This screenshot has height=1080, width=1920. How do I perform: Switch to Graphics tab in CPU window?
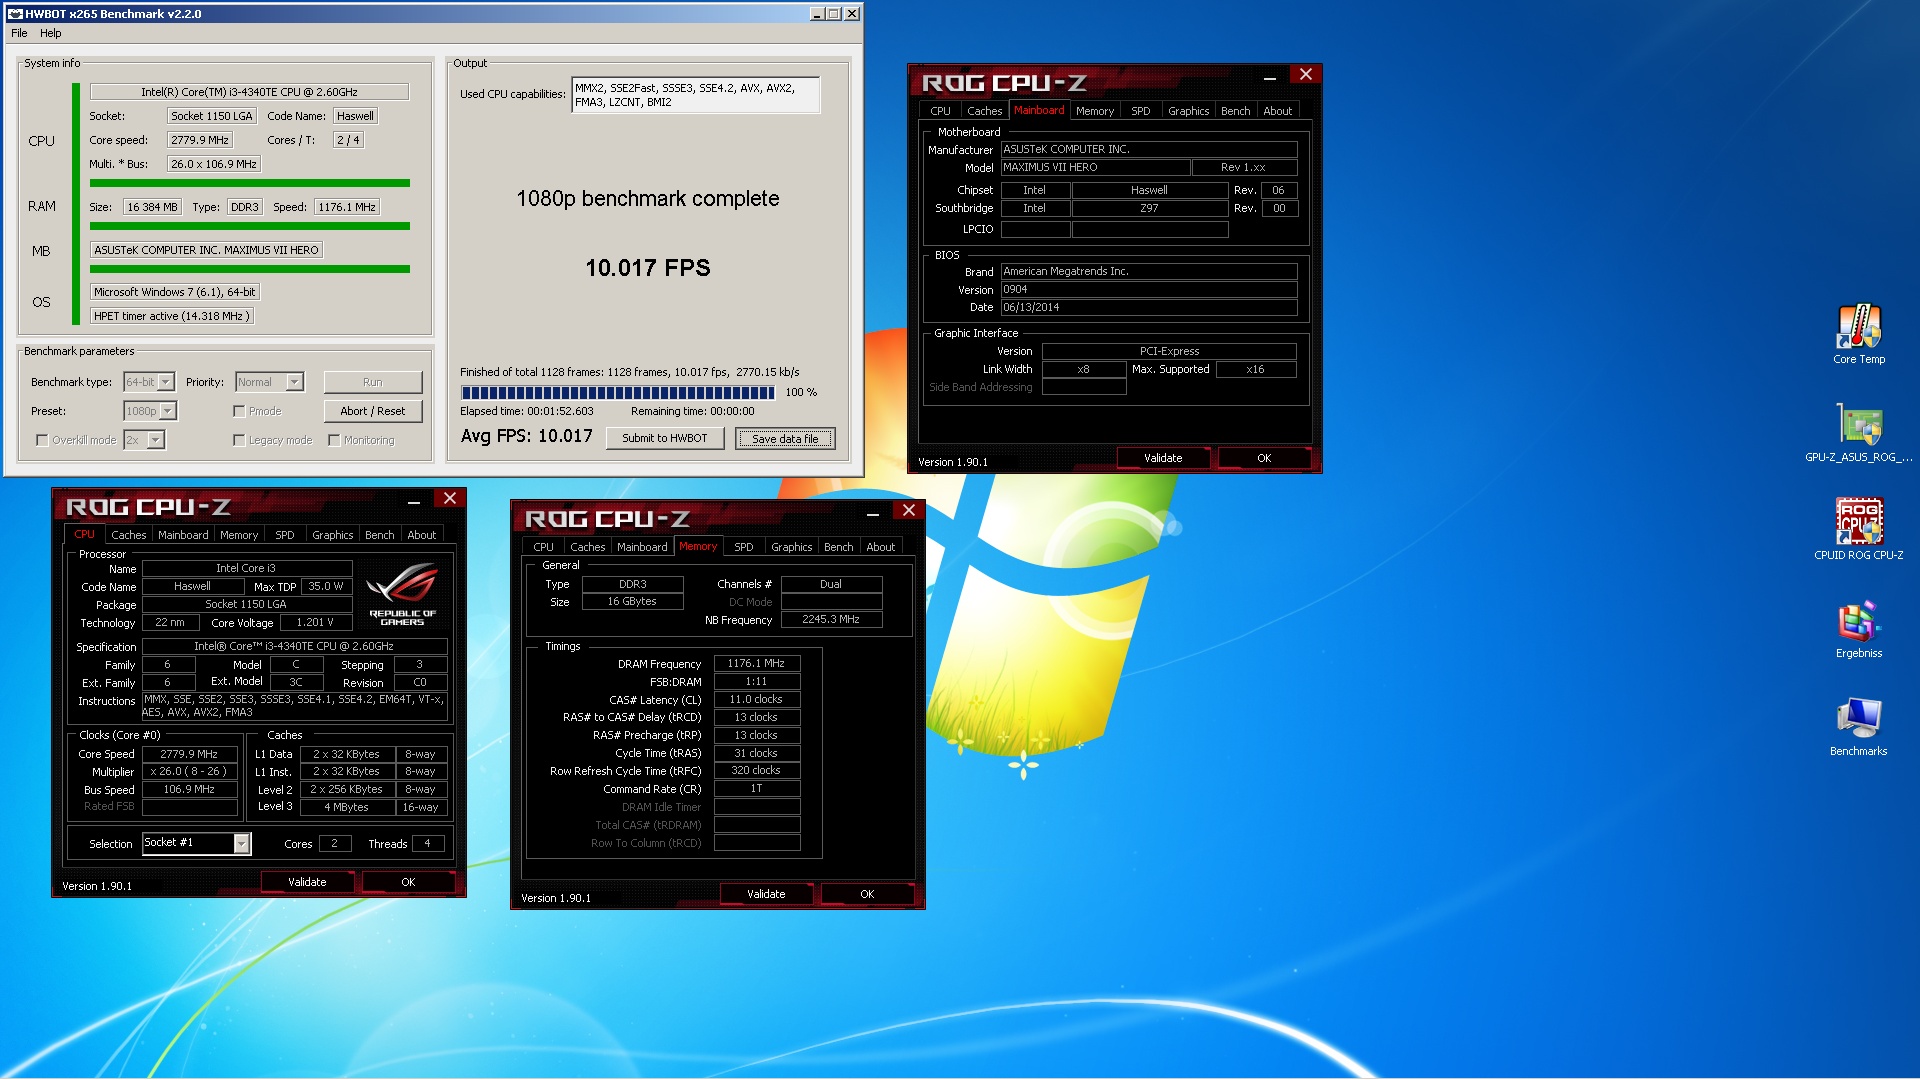pyautogui.click(x=332, y=535)
